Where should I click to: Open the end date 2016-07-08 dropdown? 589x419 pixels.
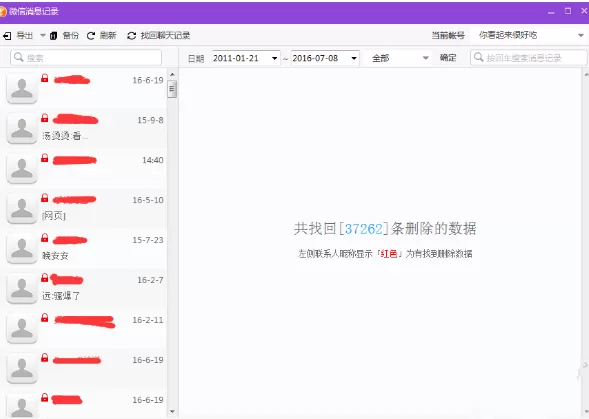(x=354, y=58)
